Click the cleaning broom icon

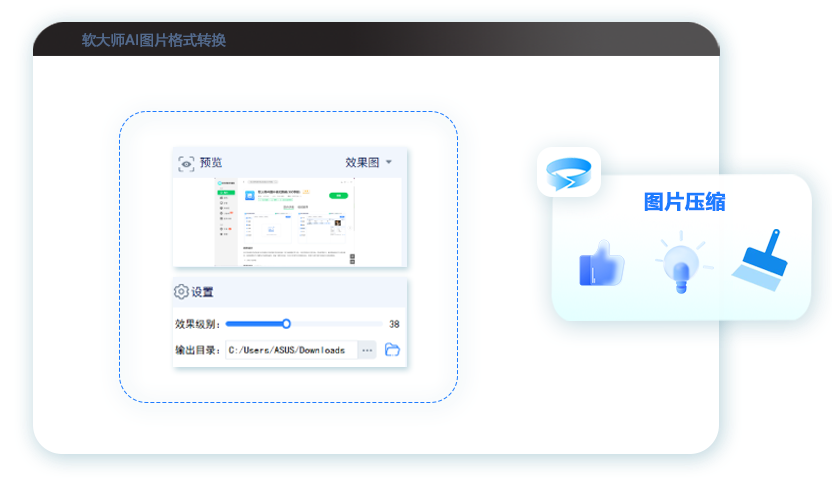click(761, 259)
